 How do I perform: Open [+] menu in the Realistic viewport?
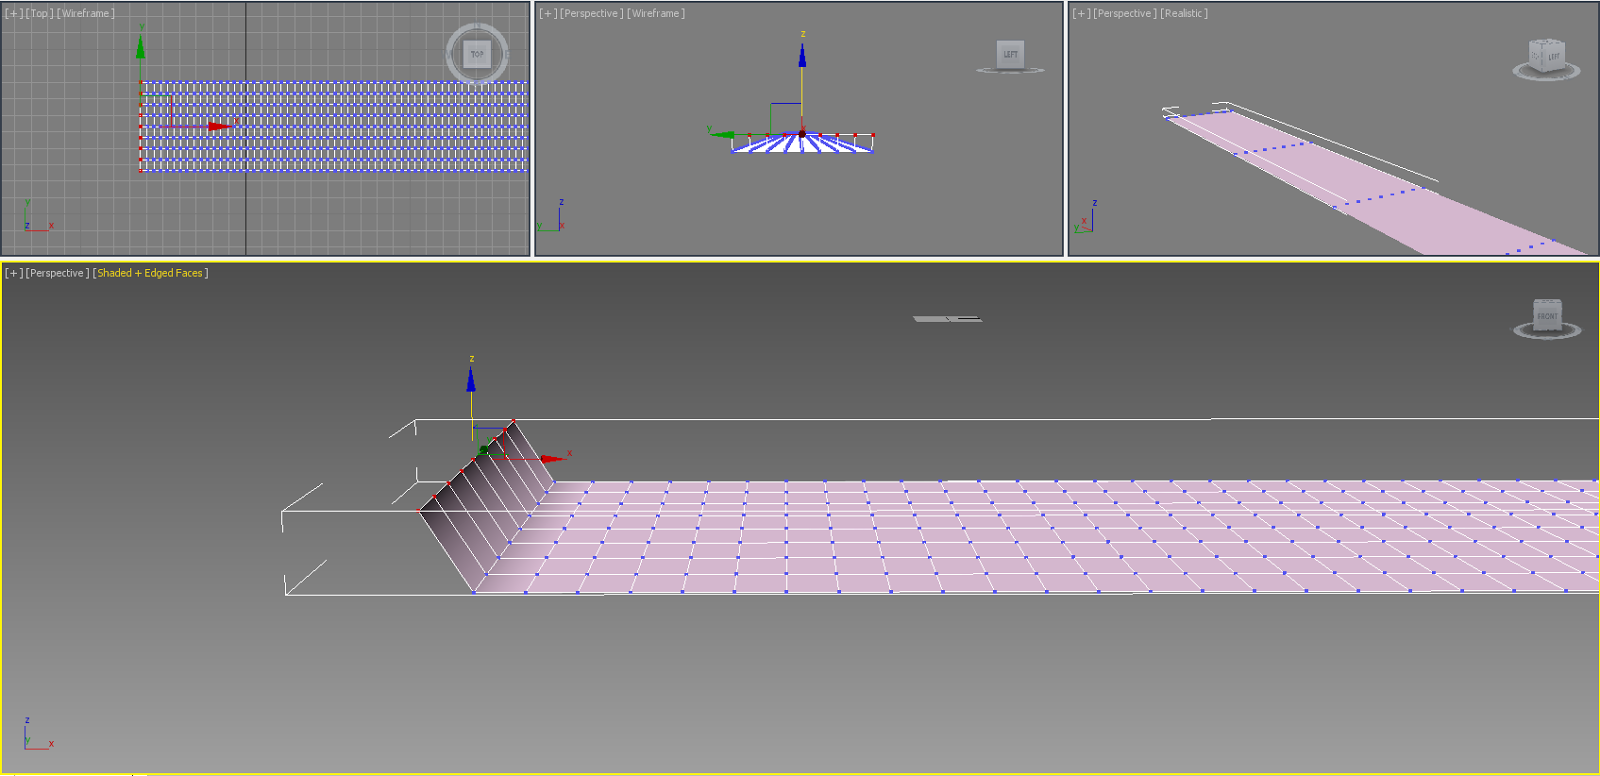[1081, 14]
